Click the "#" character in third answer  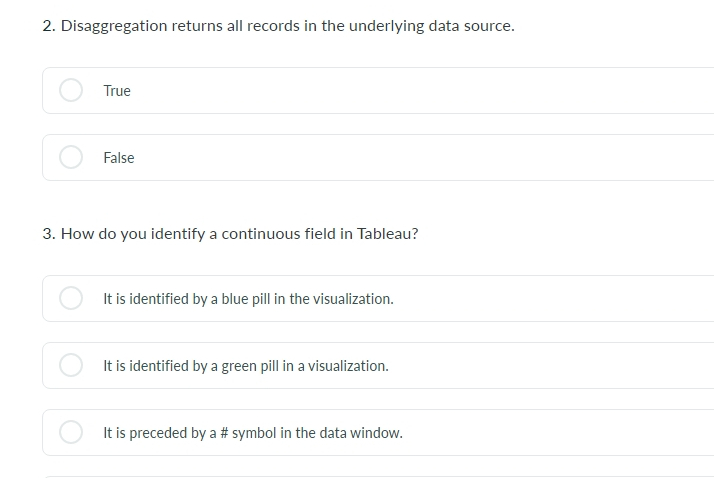coord(224,432)
